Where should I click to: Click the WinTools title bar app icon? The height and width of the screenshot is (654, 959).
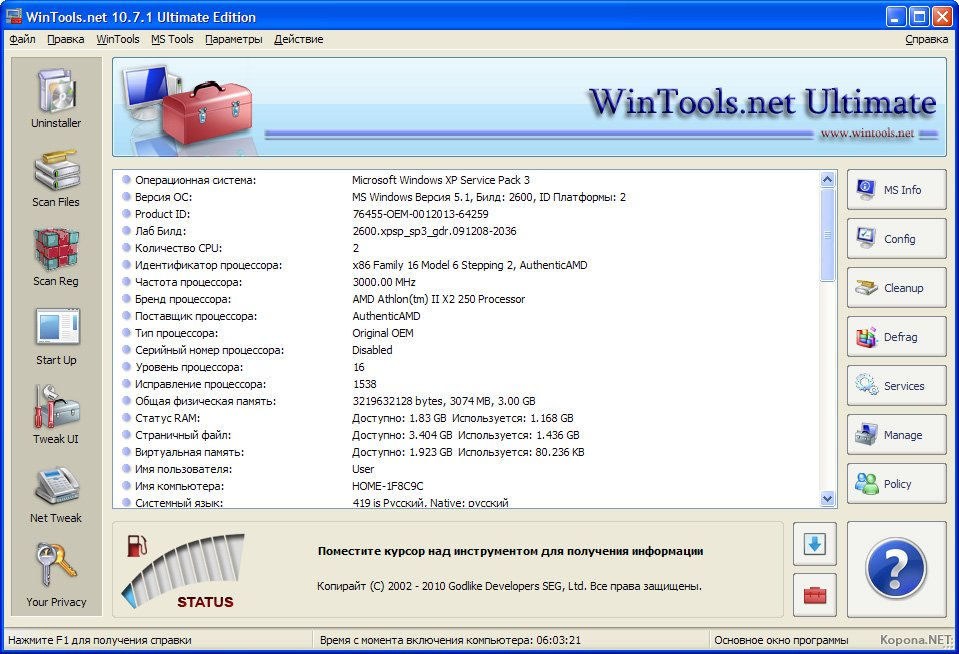point(13,17)
